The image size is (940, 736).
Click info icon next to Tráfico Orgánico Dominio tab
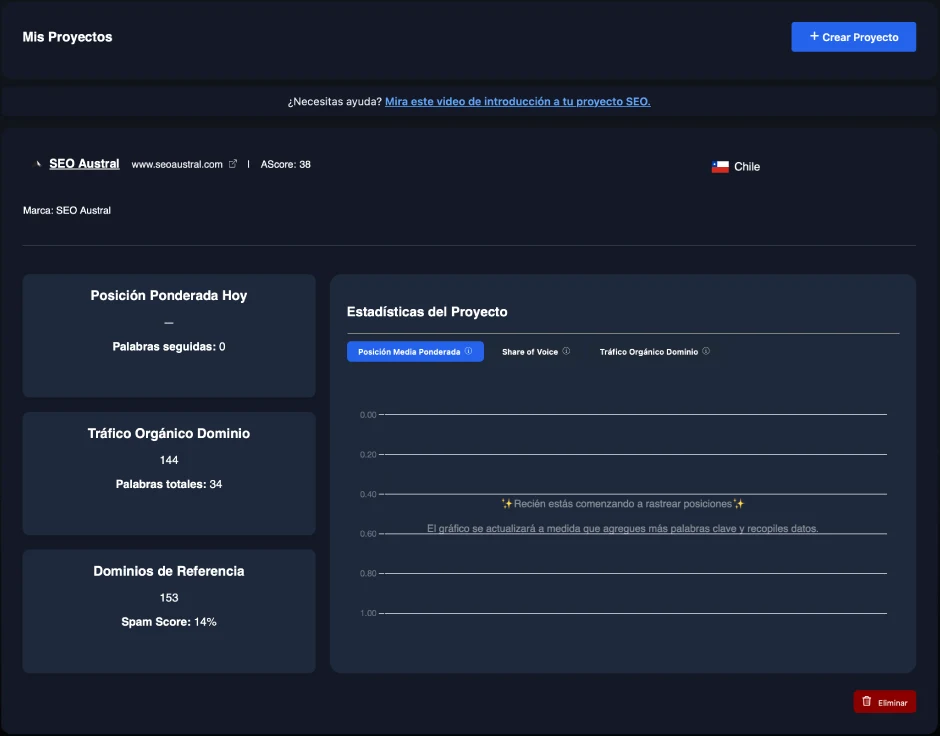point(706,351)
